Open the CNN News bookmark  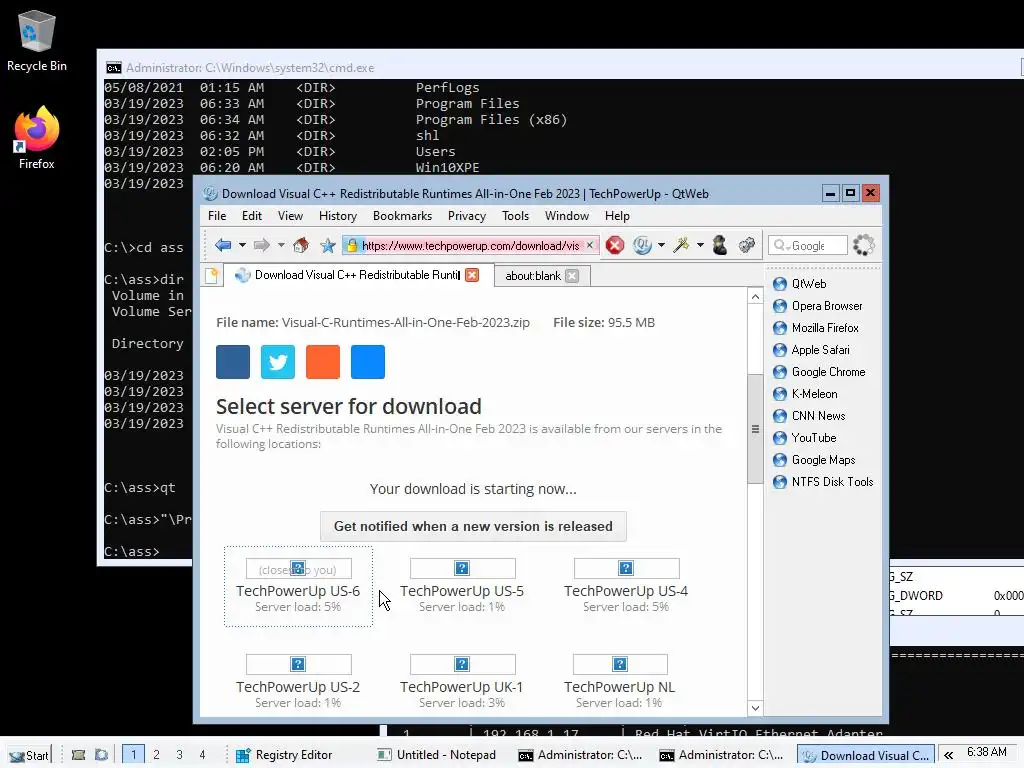coord(809,416)
